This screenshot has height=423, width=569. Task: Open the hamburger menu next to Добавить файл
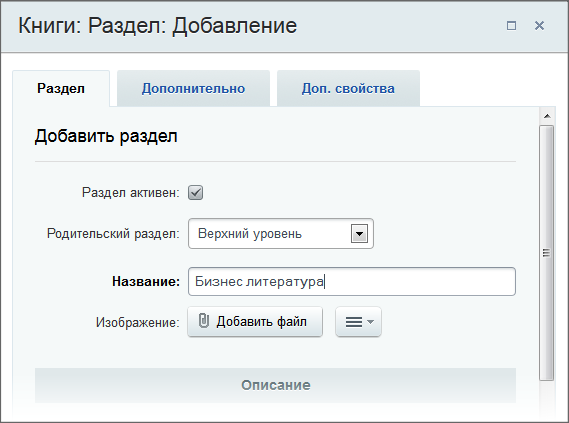[x=358, y=322]
